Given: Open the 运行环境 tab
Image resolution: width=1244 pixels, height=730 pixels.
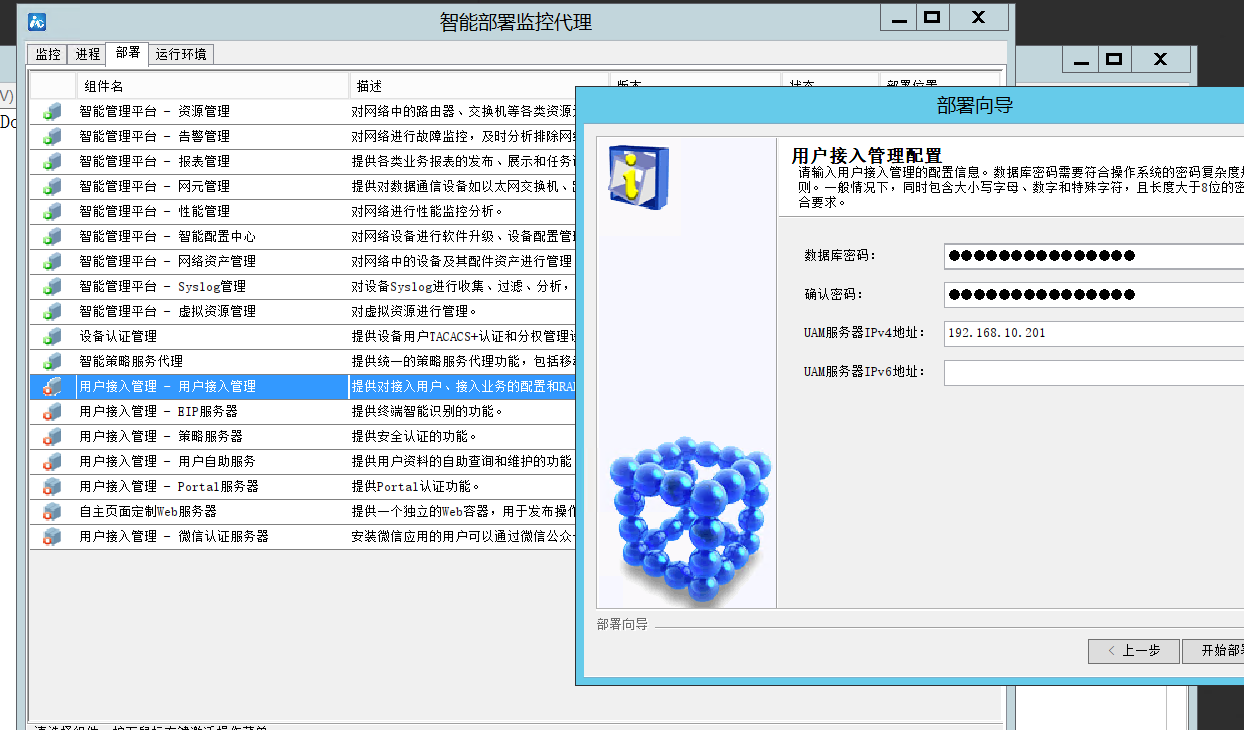Looking at the screenshot, I should [x=181, y=54].
